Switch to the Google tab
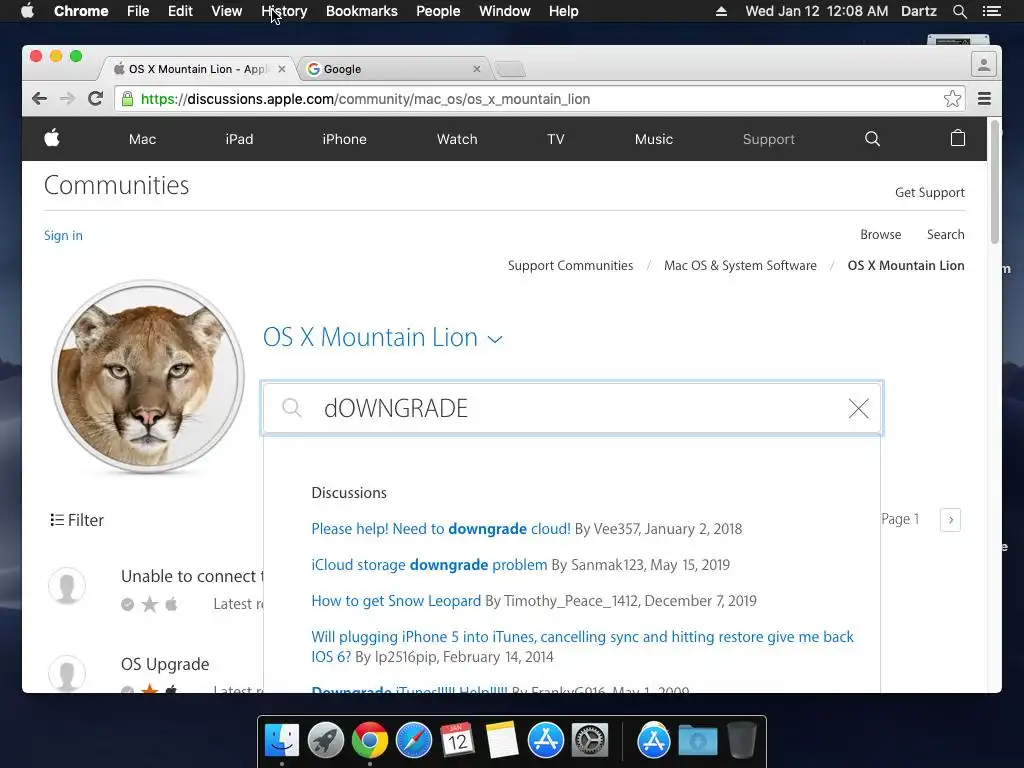This screenshot has width=1024, height=768. pos(392,69)
